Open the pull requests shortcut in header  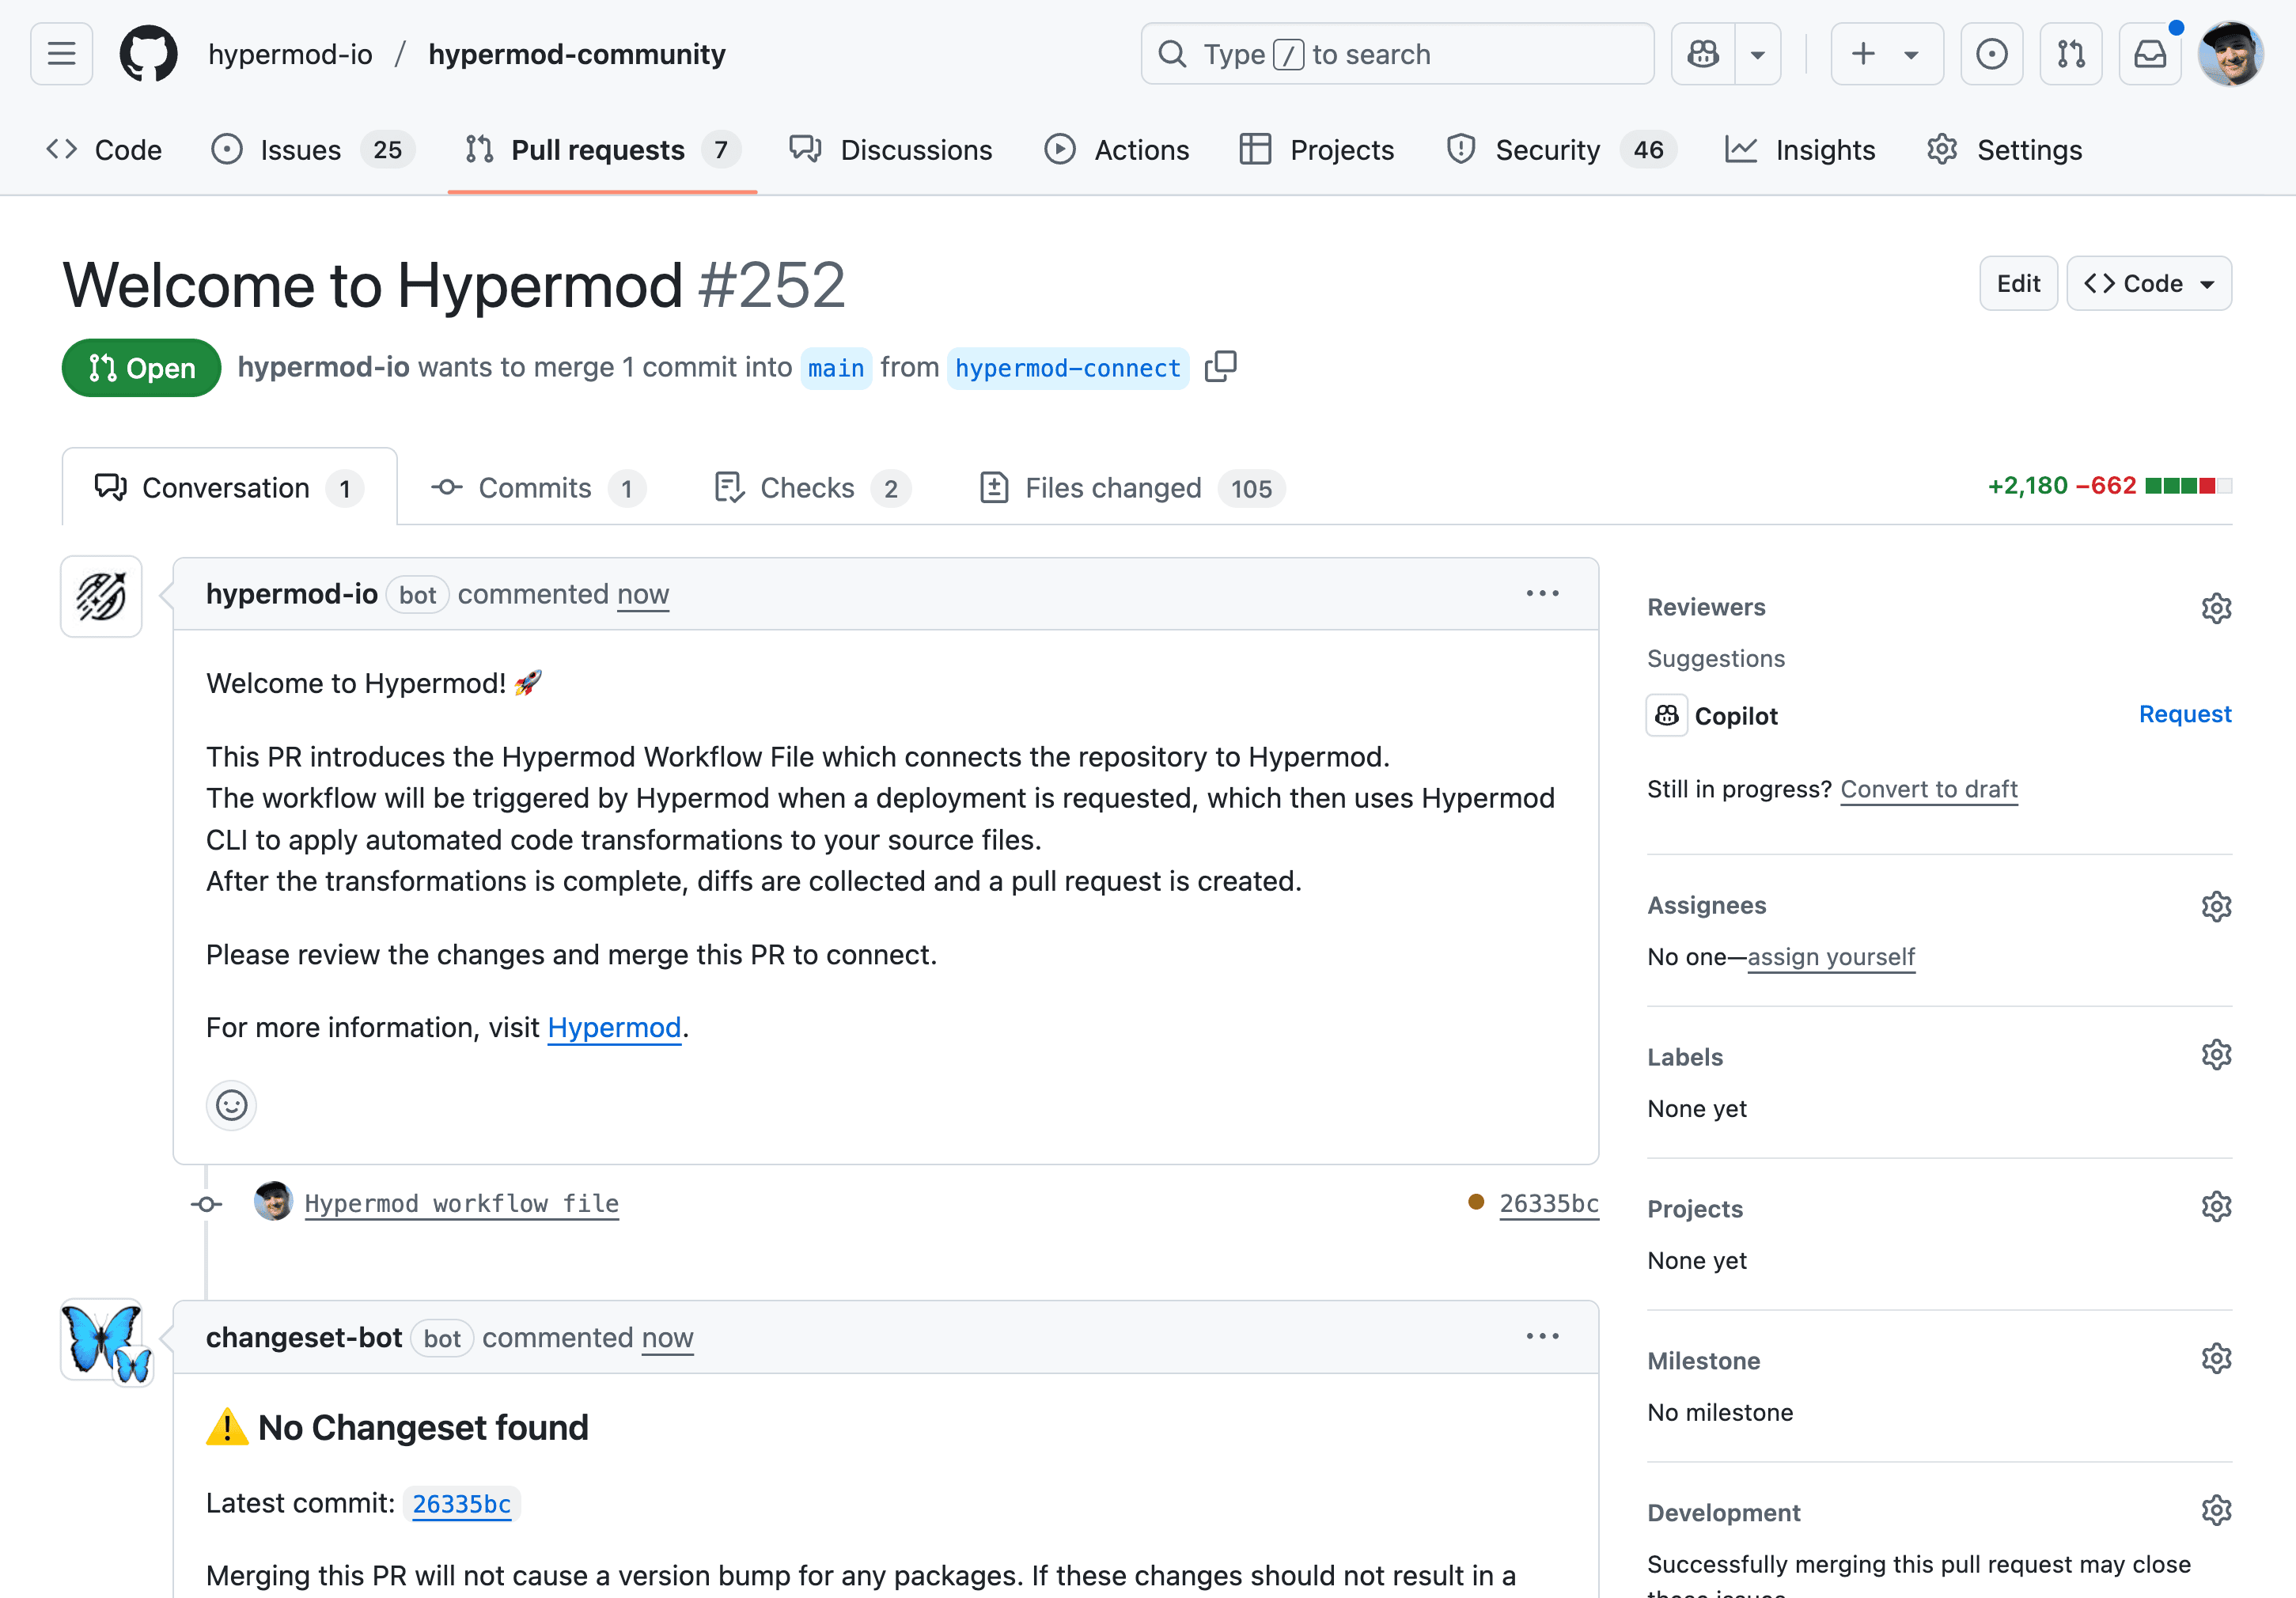pyautogui.click(x=2071, y=54)
